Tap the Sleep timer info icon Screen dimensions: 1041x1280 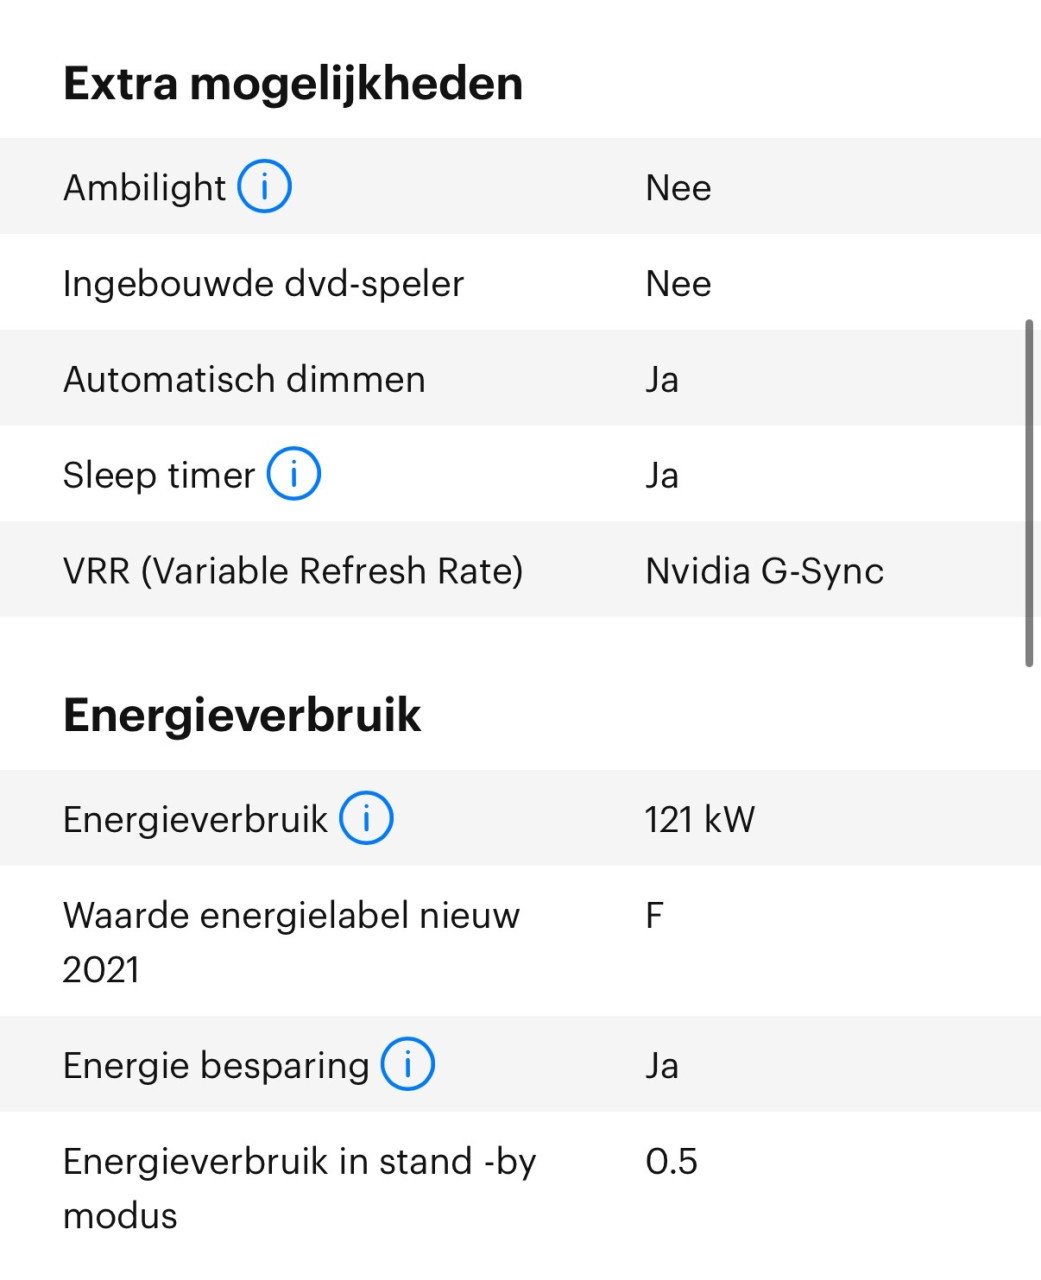click(293, 474)
